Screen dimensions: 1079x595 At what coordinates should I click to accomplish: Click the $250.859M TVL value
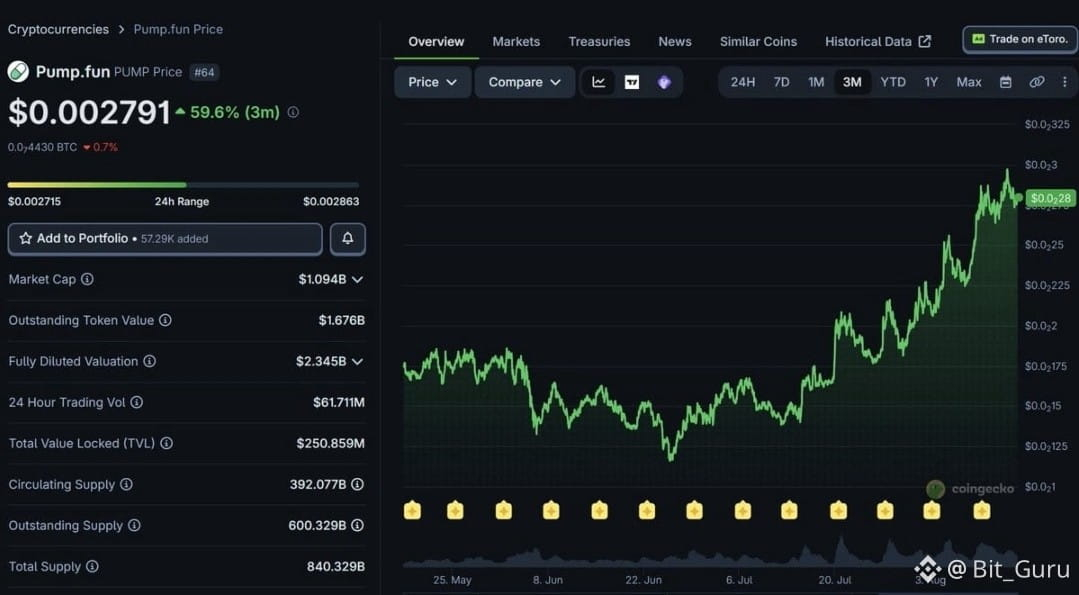330,444
